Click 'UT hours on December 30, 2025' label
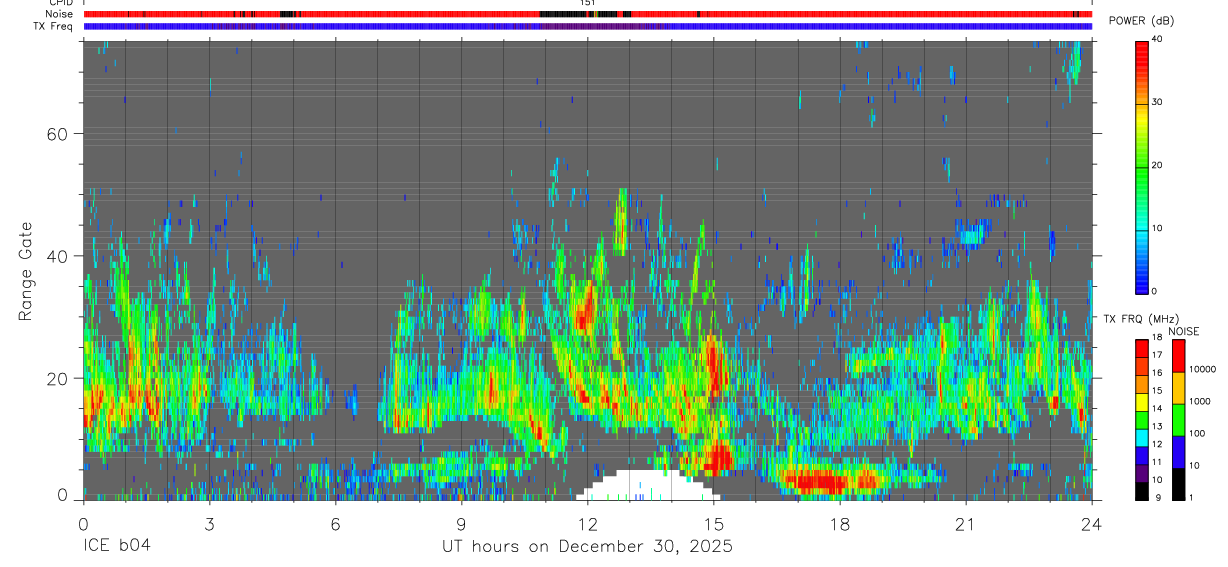1228x567 pixels. click(588, 547)
